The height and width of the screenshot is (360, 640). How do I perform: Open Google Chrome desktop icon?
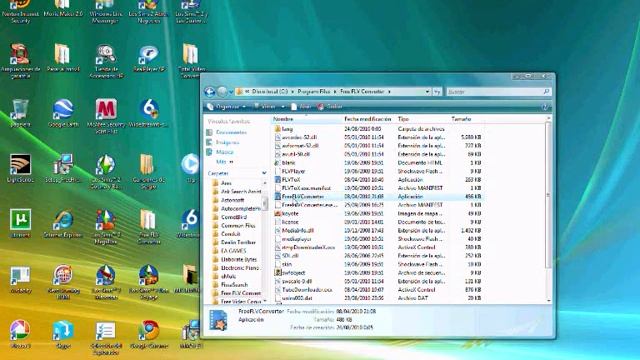[x=149, y=334]
